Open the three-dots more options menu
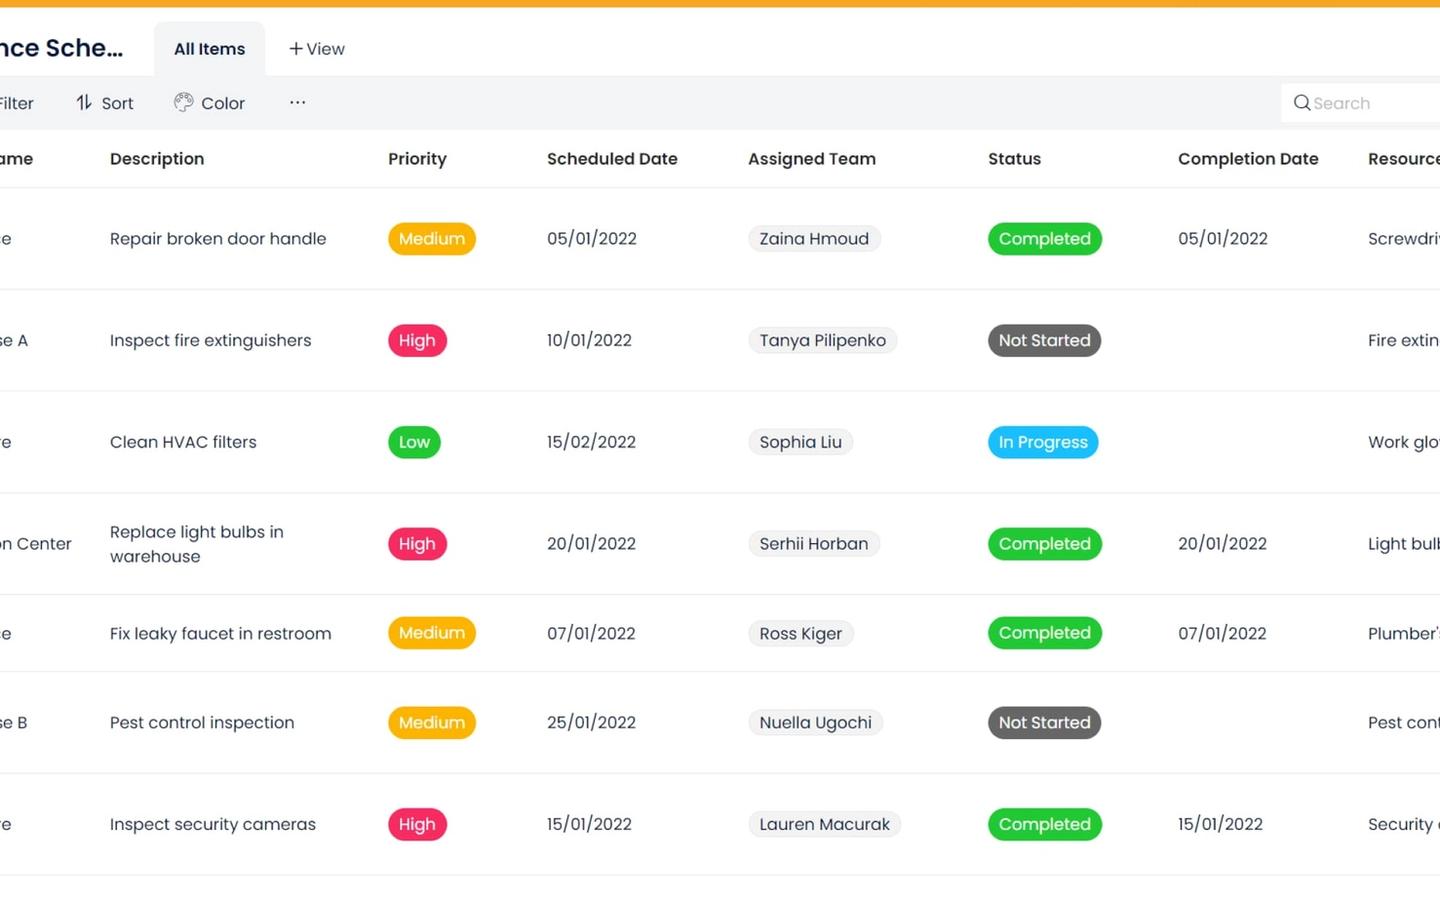The image size is (1440, 900). (x=297, y=102)
